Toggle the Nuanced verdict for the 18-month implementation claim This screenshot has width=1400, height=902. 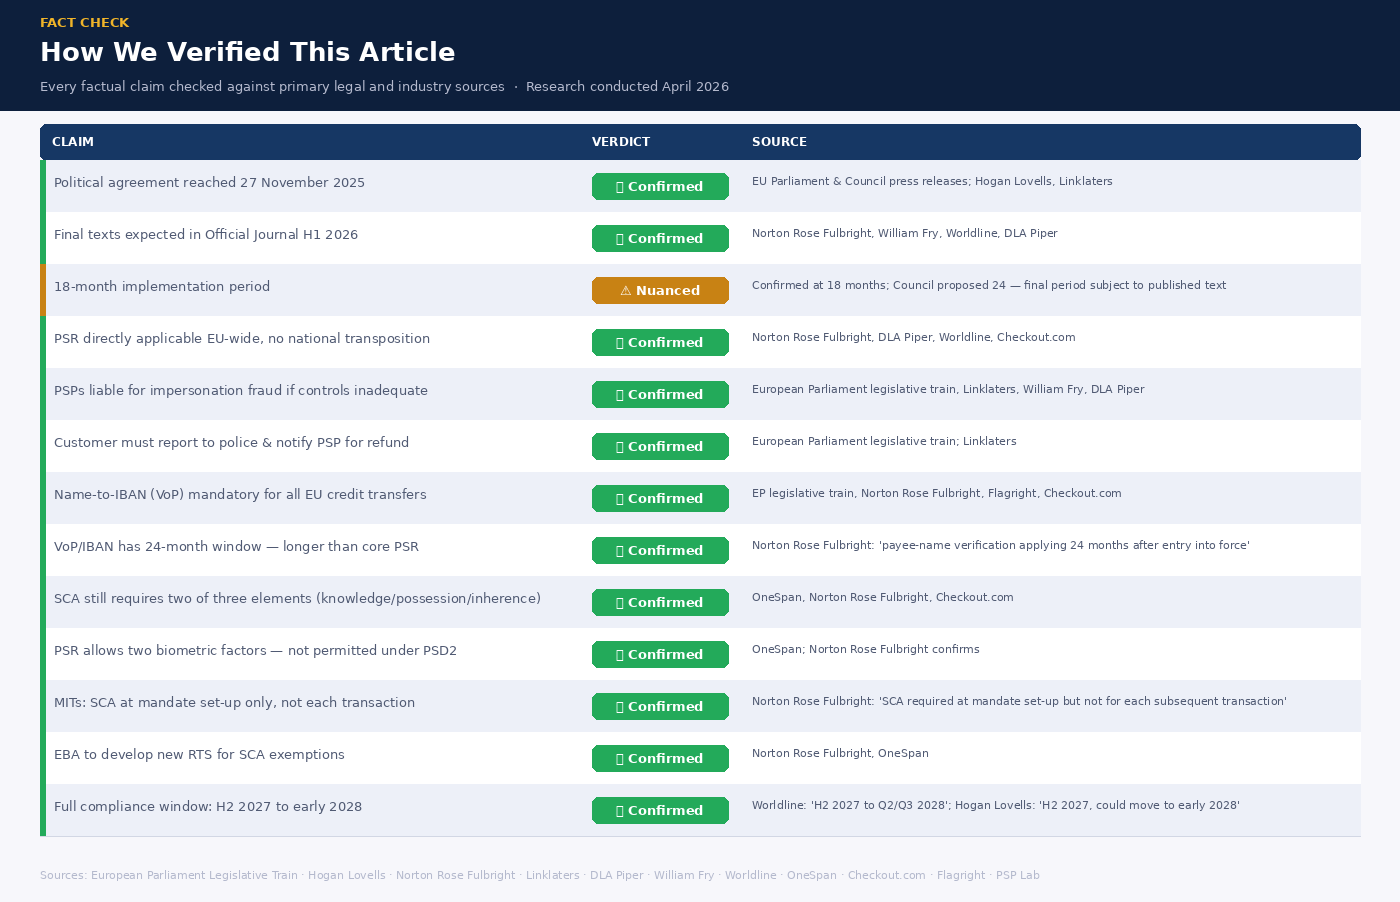point(660,290)
